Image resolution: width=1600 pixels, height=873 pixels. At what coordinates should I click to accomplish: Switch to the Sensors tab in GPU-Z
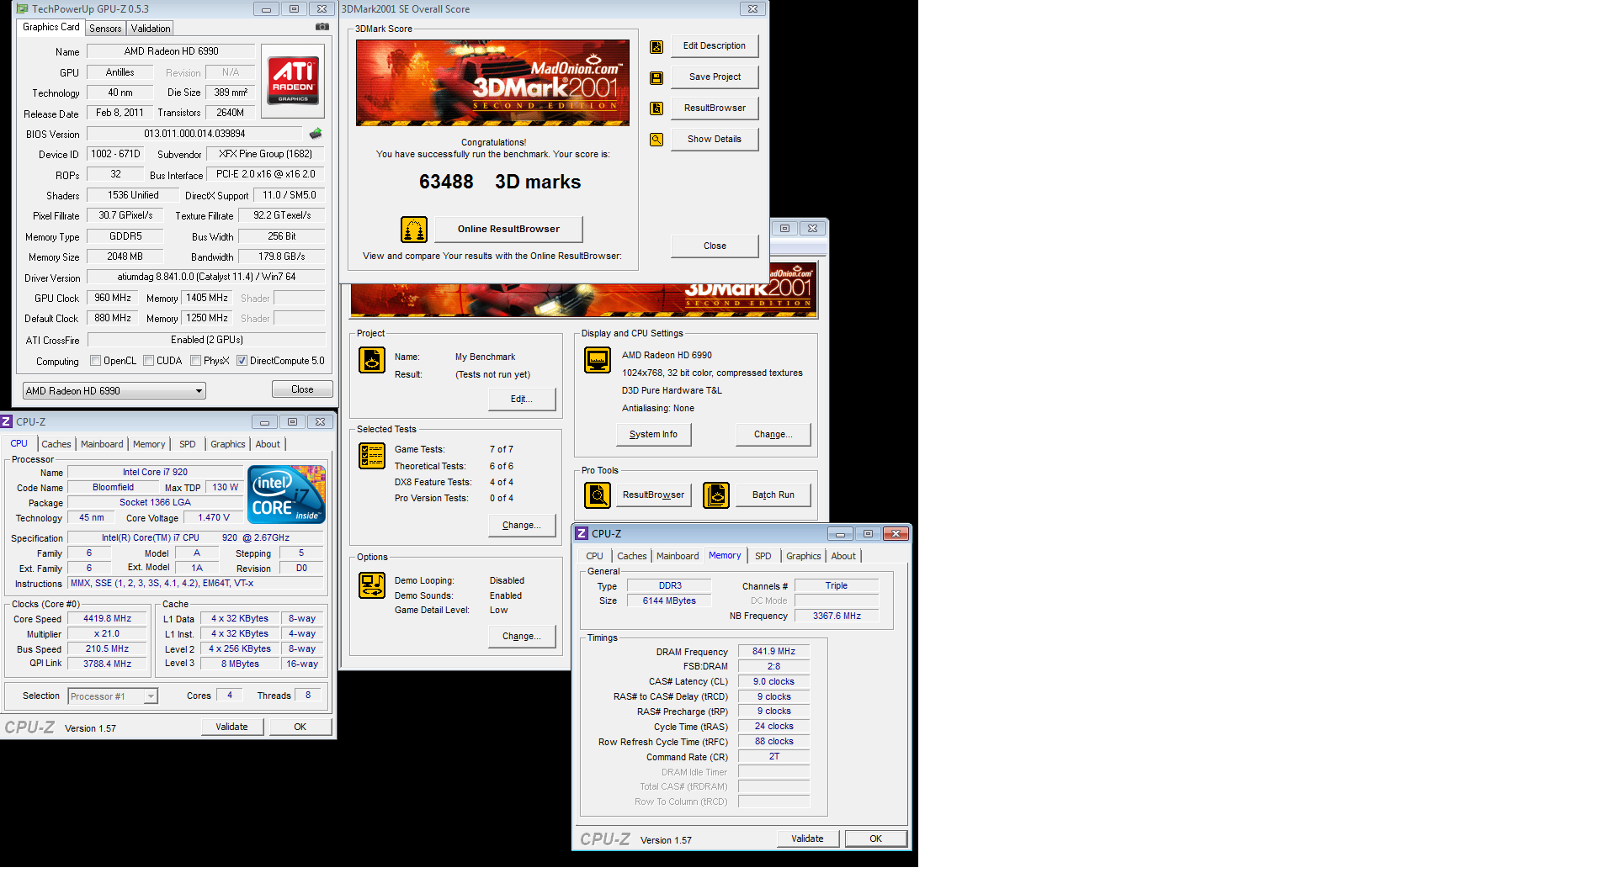pos(105,29)
